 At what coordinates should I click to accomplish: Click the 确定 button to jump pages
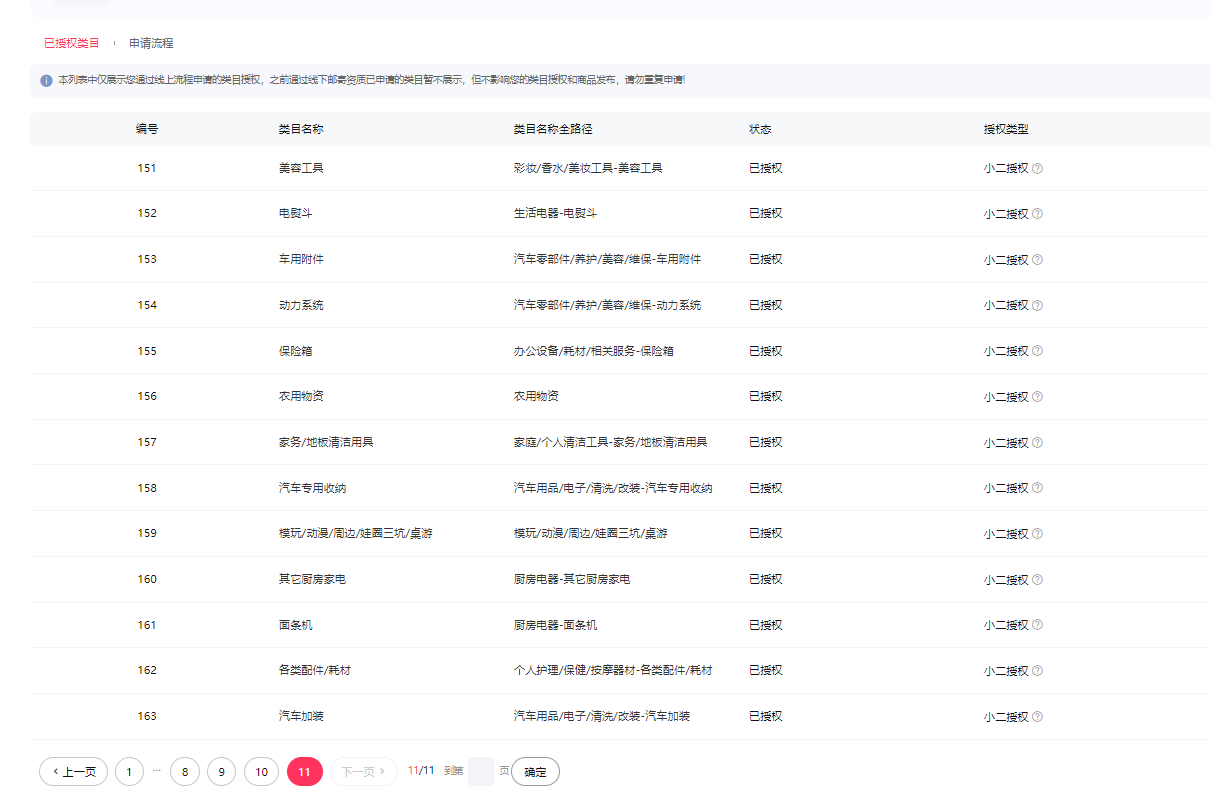click(x=535, y=771)
